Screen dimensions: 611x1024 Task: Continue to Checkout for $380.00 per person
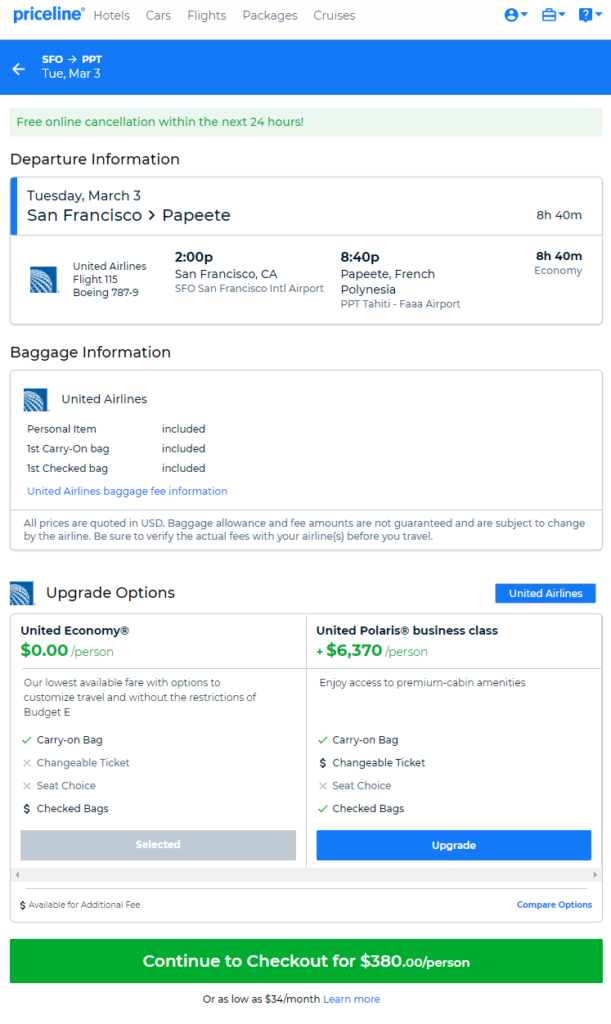pos(306,961)
